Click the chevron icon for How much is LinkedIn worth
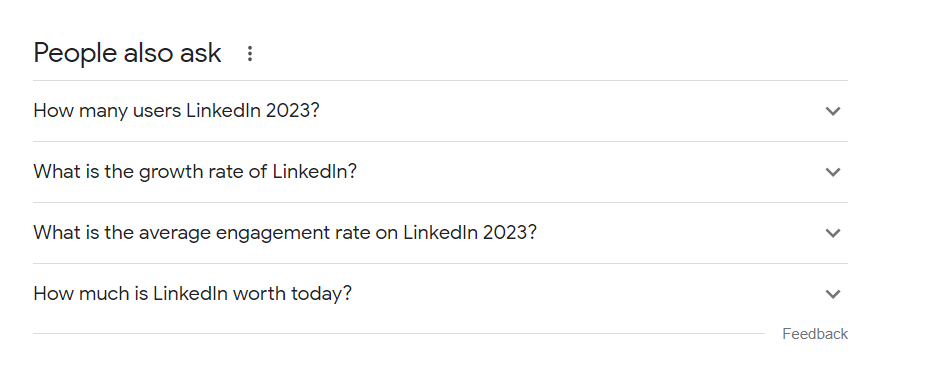The height and width of the screenshot is (369, 947). (833, 294)
